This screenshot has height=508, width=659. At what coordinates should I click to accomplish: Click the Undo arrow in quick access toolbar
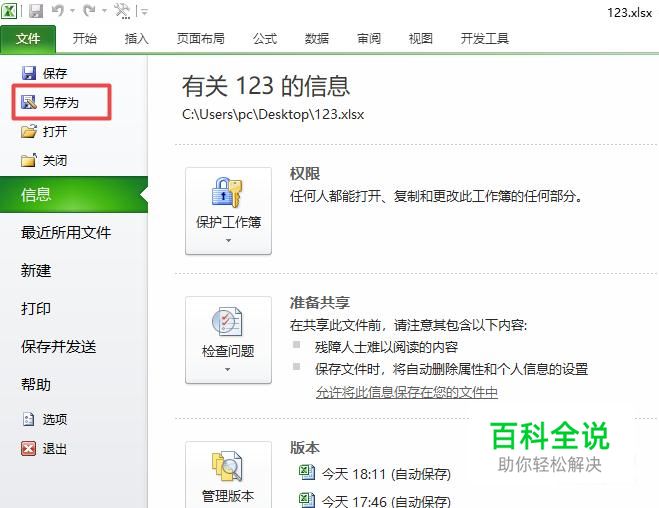click(x=58, y=11)
